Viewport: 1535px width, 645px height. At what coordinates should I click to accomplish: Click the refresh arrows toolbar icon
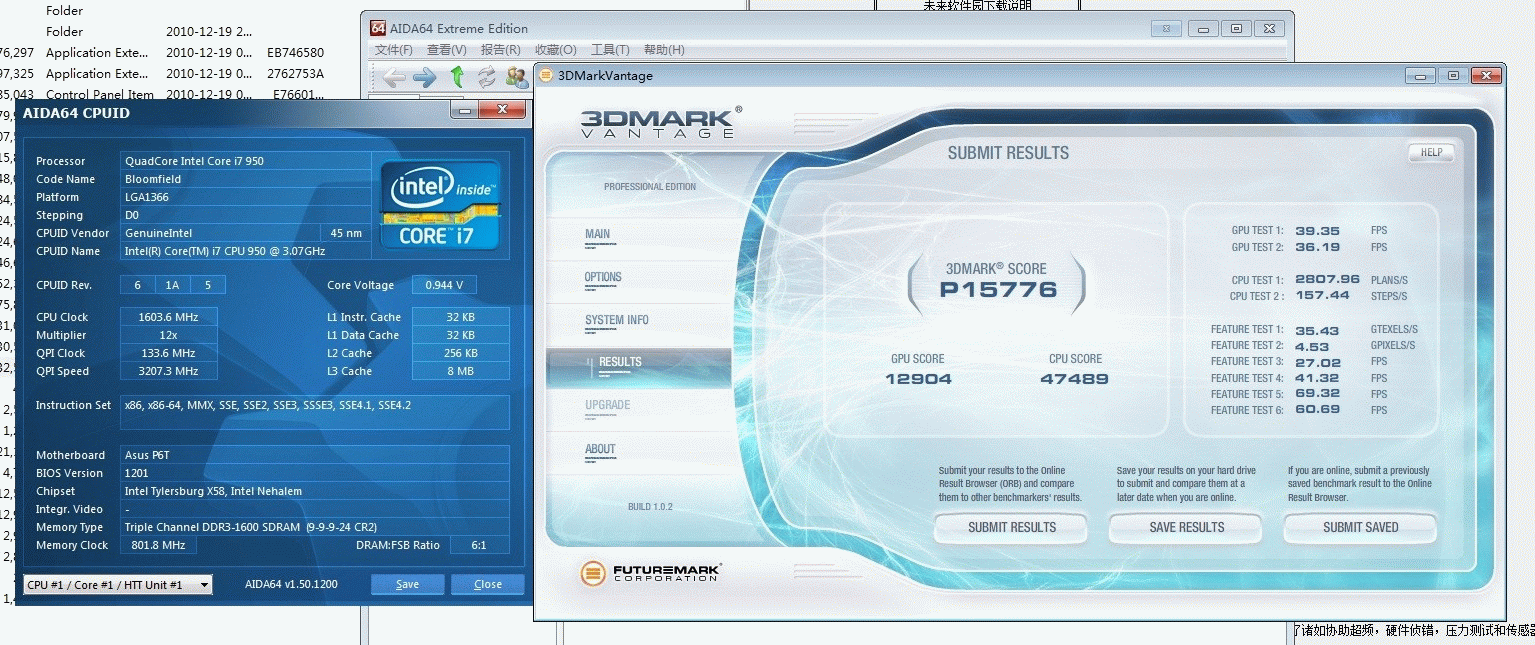point(487,77)
